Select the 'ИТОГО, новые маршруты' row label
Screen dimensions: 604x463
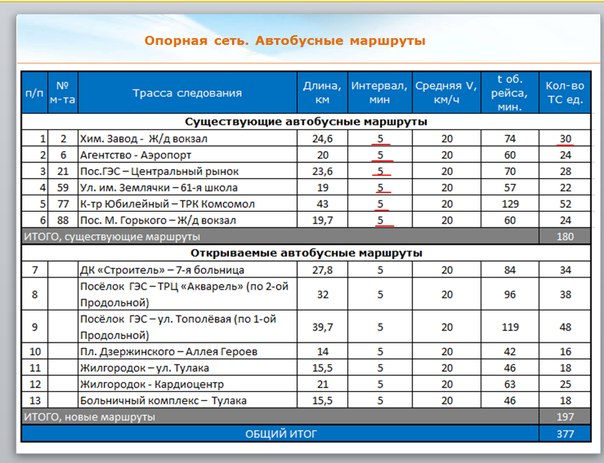pyautogui.click(x=90, y=417)
